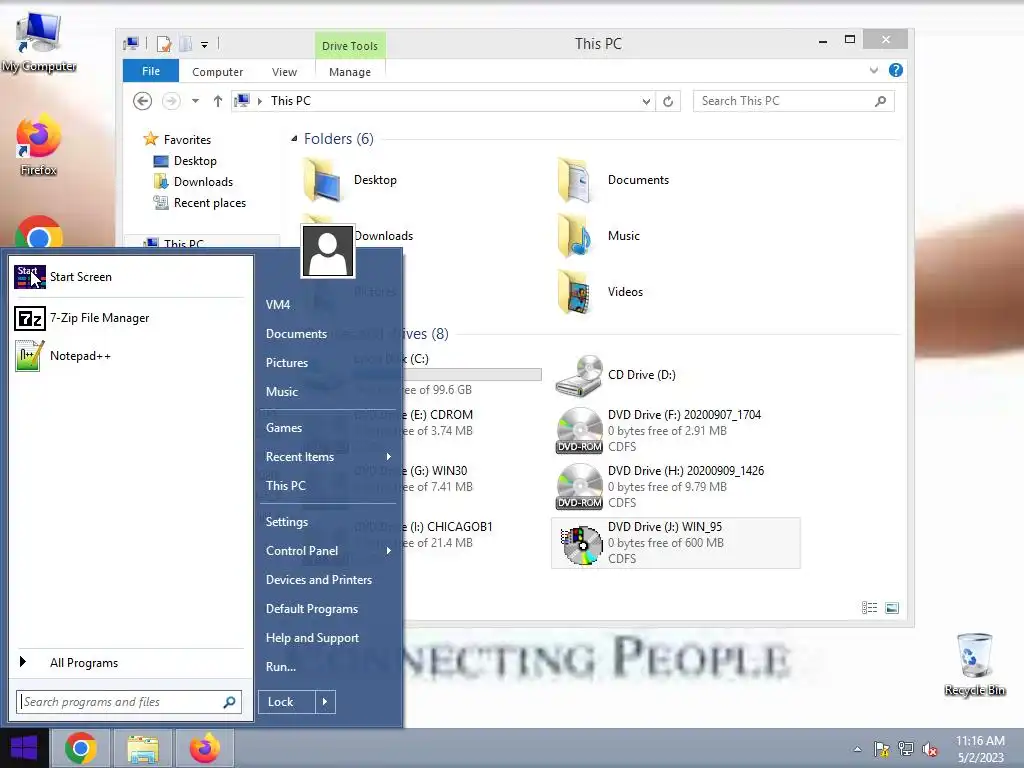Select DVD Drive (H:) 20200909_1426
Image resolution: width=1024 pixels, height=768 pixels.
coord(661,487)
